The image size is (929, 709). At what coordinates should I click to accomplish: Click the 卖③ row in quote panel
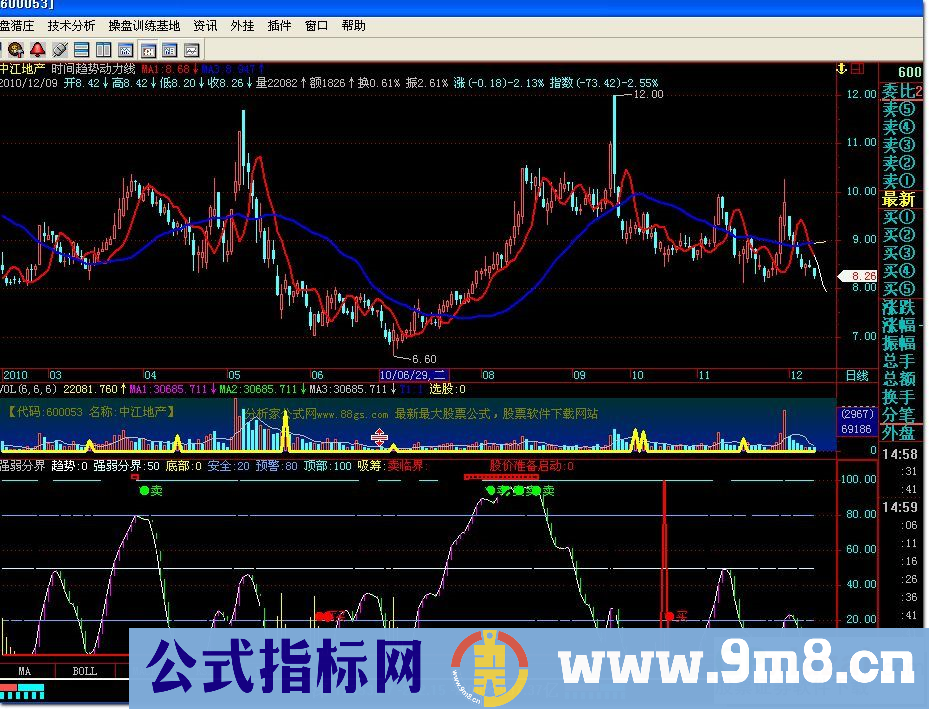coord(899,145)
